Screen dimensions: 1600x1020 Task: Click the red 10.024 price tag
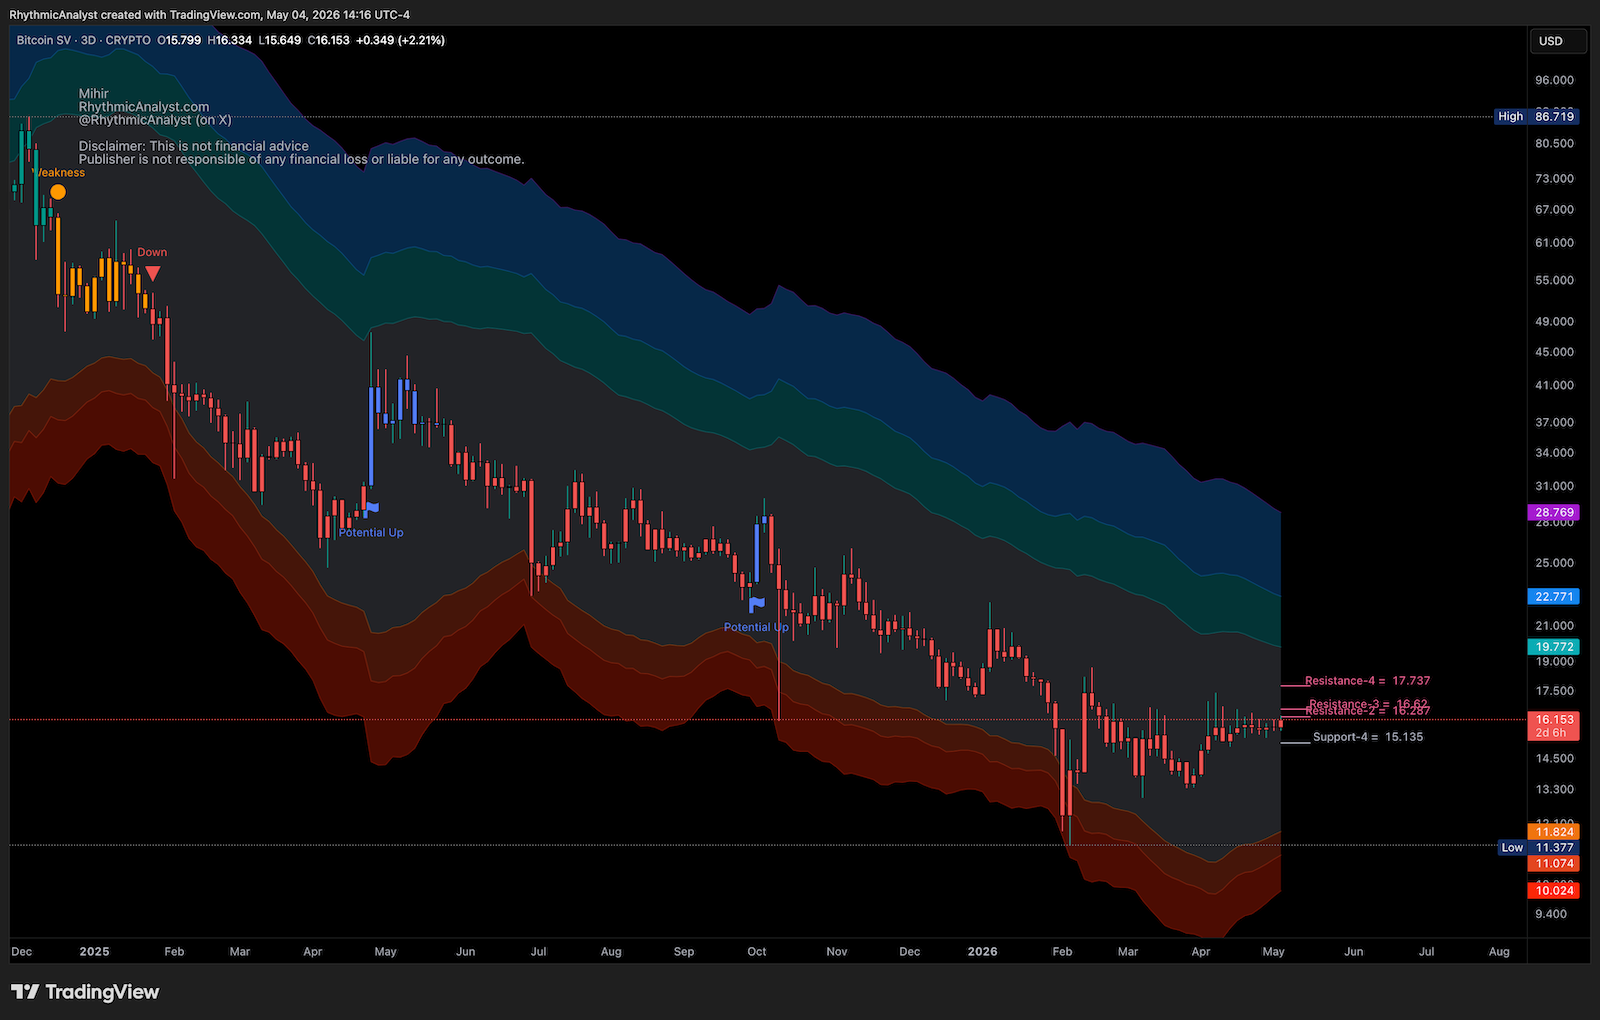[1554, 891]
